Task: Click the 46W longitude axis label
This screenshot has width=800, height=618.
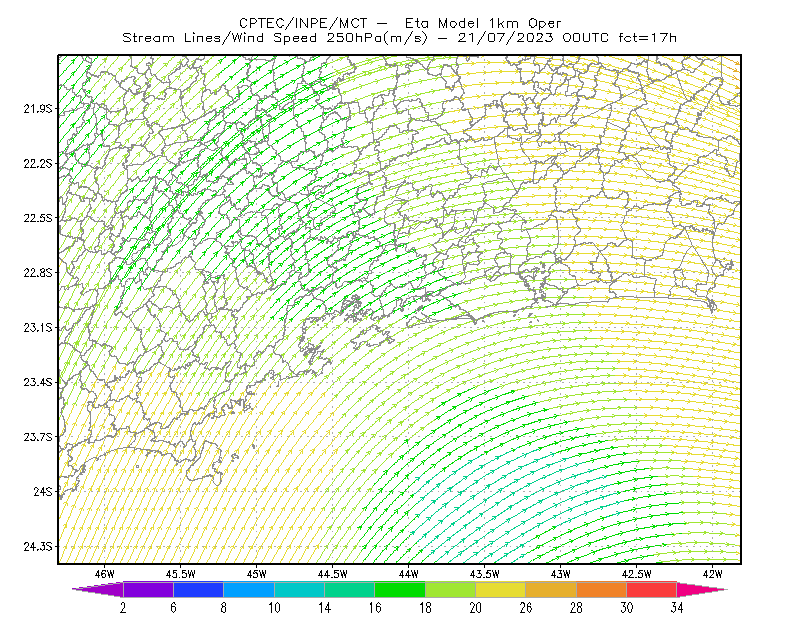Action: pyautogui.click(x=105, y=574)
